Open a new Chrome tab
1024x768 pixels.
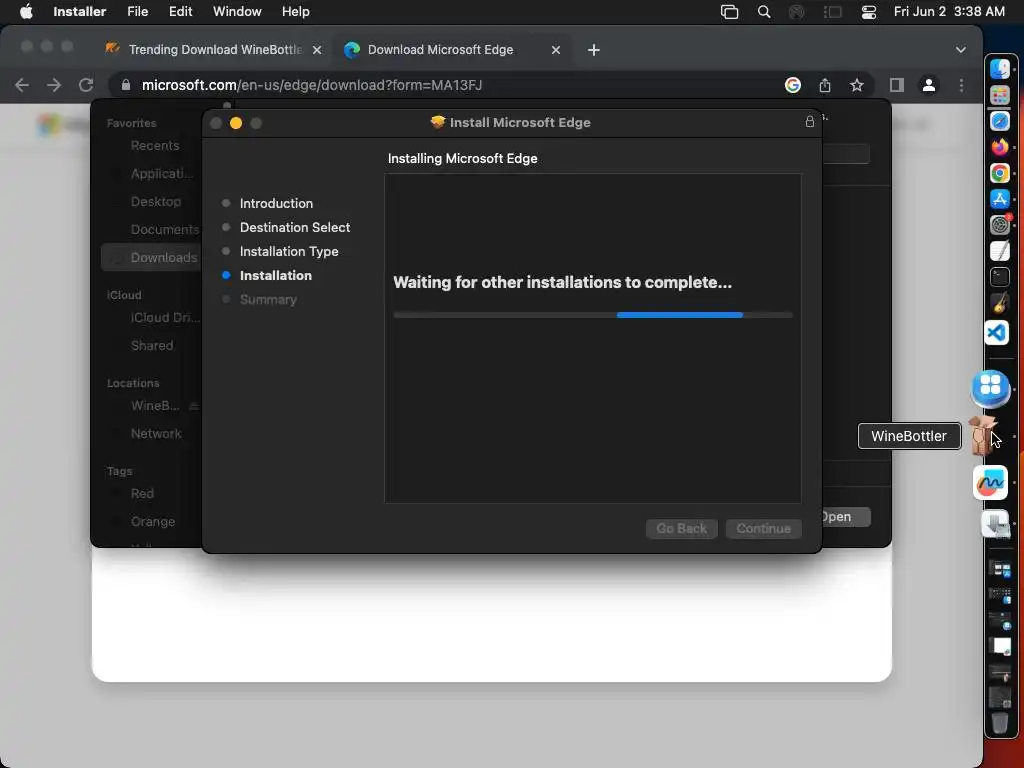pyautogui.click(x=594, y=50)
